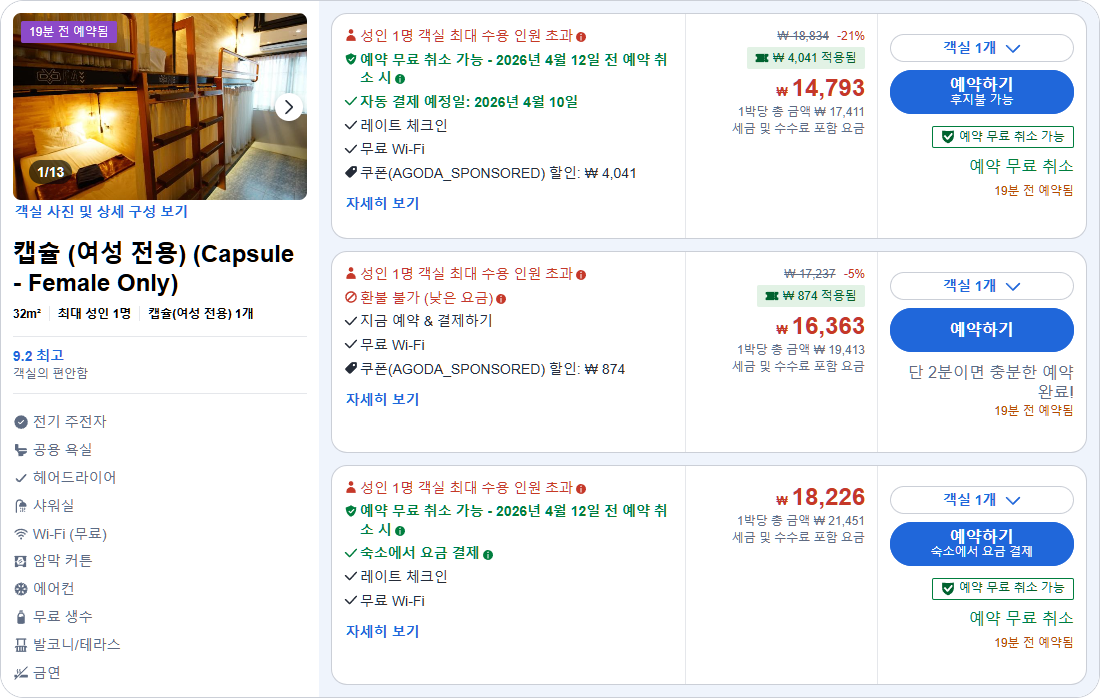Viewport: 1100px width, 698px height.
Task: Click info icon next to non-refundable label
Action: click(x=501, y=299)
